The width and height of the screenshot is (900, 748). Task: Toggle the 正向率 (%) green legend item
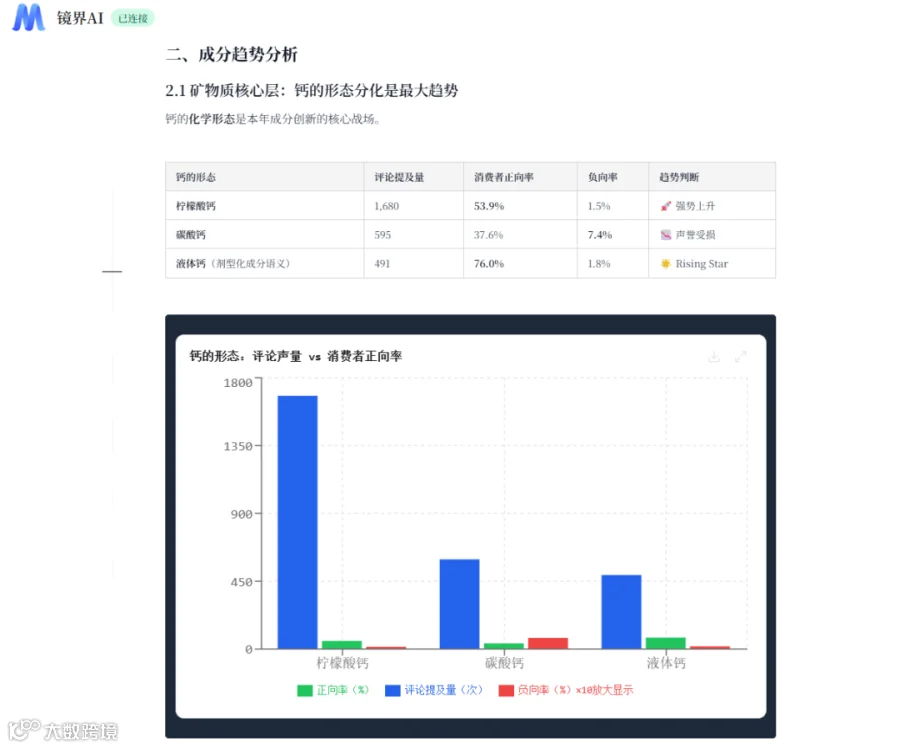(x=333, y=689)
